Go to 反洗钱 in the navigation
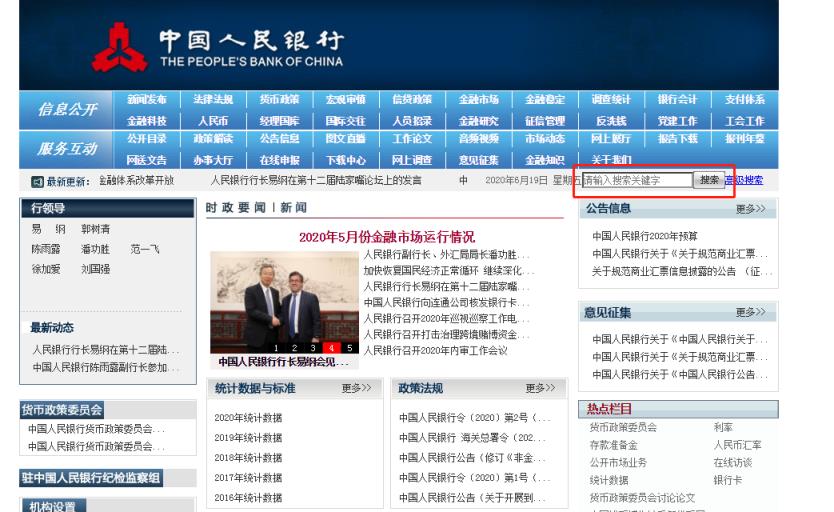 pyautogui.click(x=611, y=121)
